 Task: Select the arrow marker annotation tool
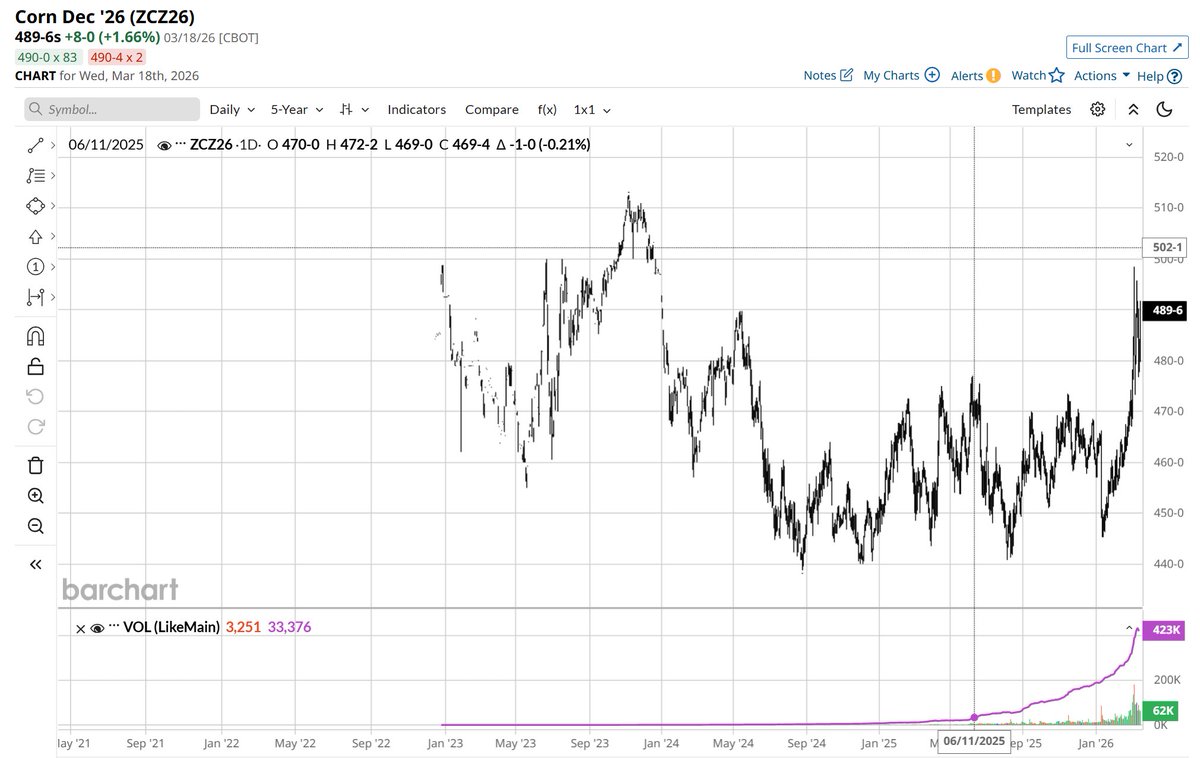coord(36,236)
